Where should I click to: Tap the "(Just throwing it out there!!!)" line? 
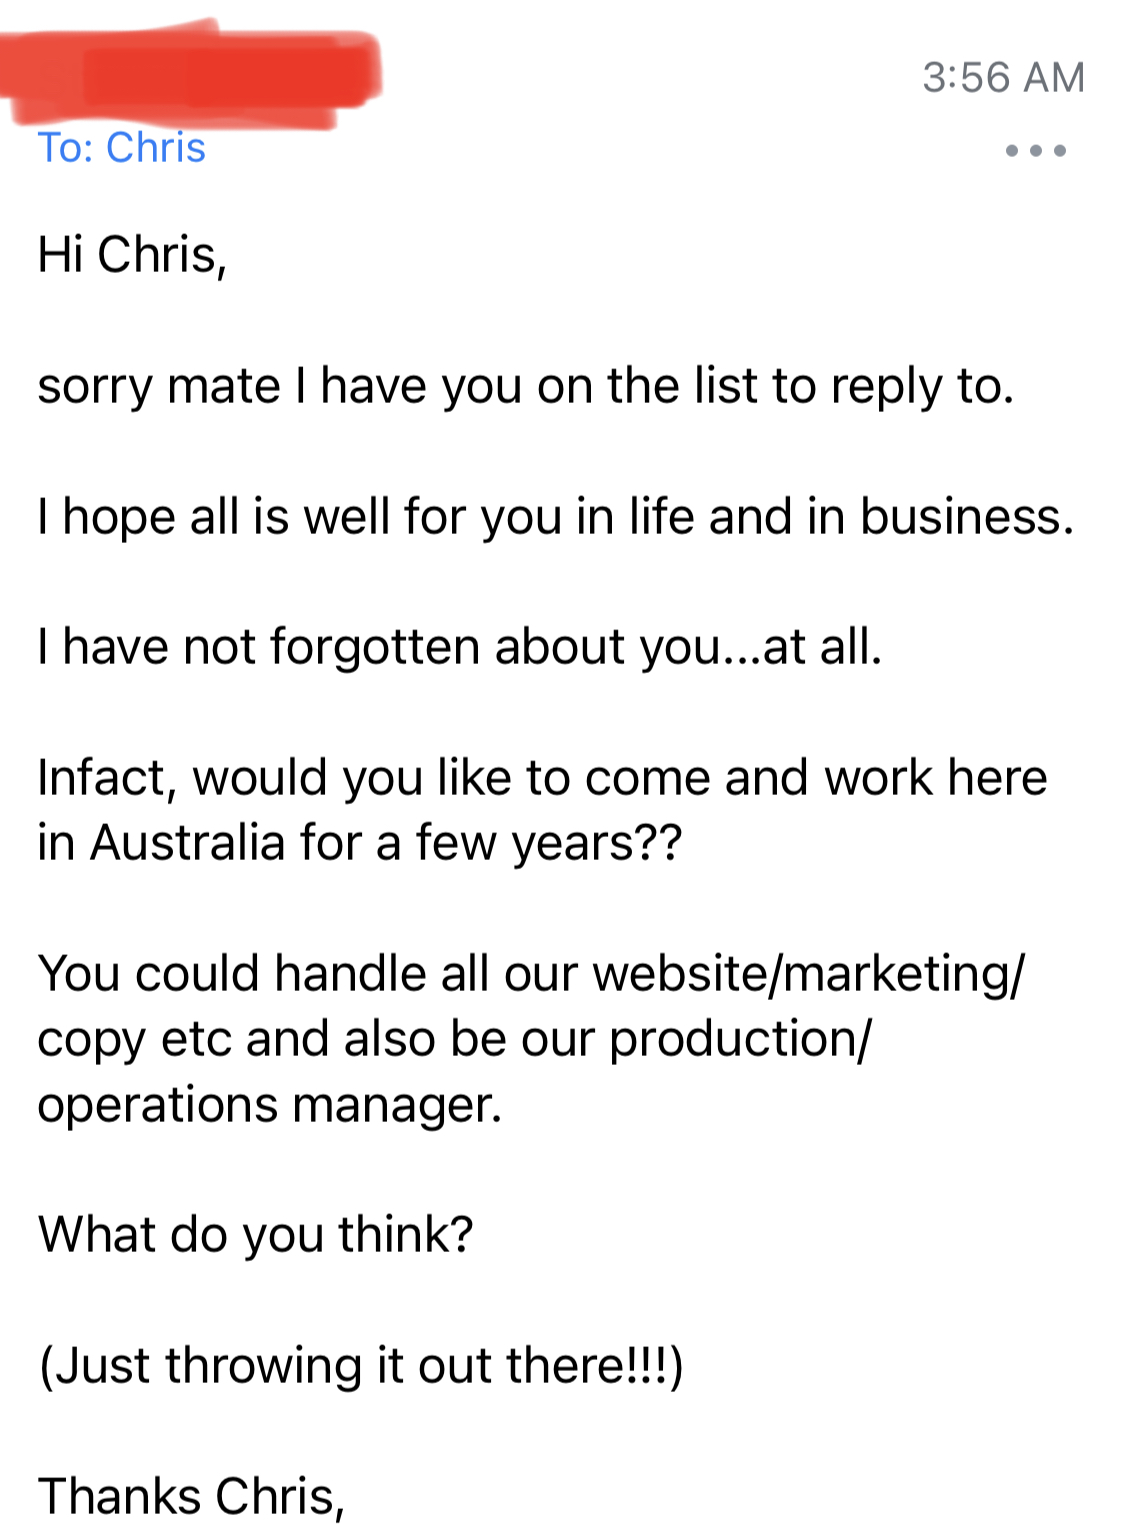pos(361,1366)
